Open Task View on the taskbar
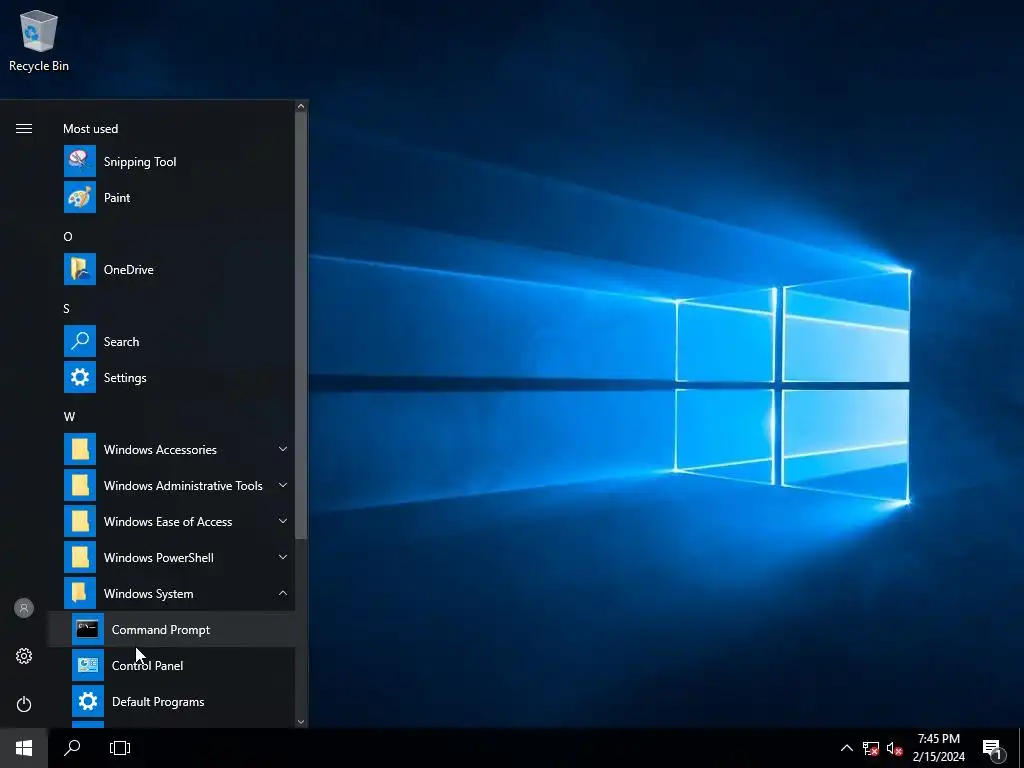The width and height of the screenshot is (1024, 768). [x=120, y=748]
